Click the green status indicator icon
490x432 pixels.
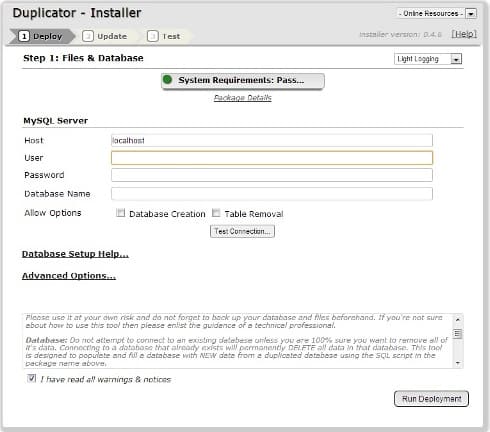point(167,80)
